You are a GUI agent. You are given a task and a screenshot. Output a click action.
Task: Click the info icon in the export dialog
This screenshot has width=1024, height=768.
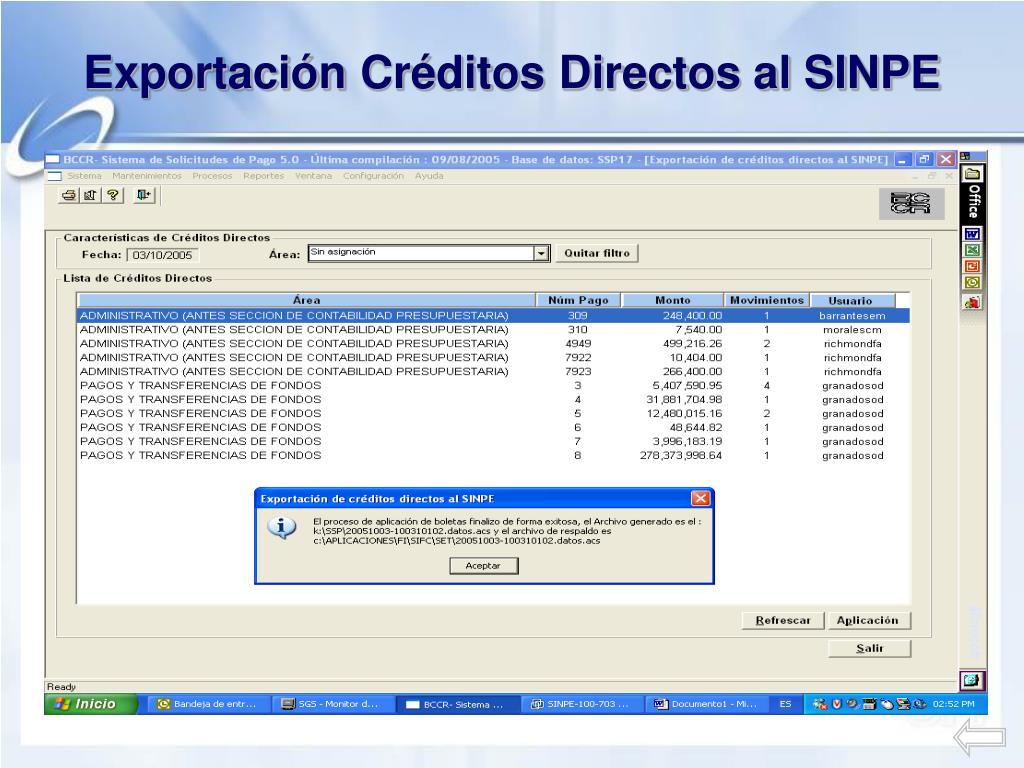coord(281,526)
